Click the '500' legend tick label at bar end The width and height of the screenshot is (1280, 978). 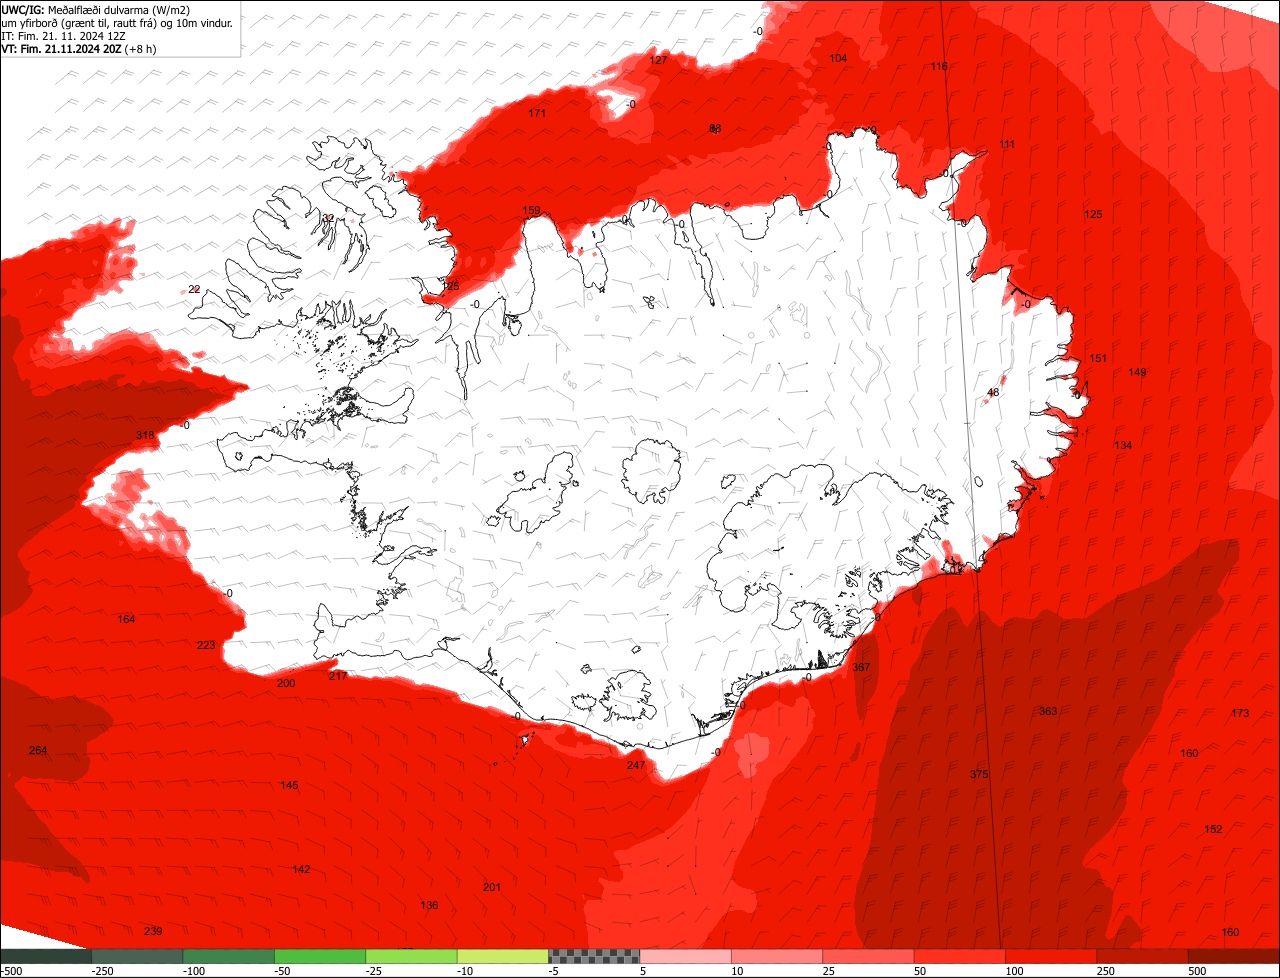[x=1197, y=970]
